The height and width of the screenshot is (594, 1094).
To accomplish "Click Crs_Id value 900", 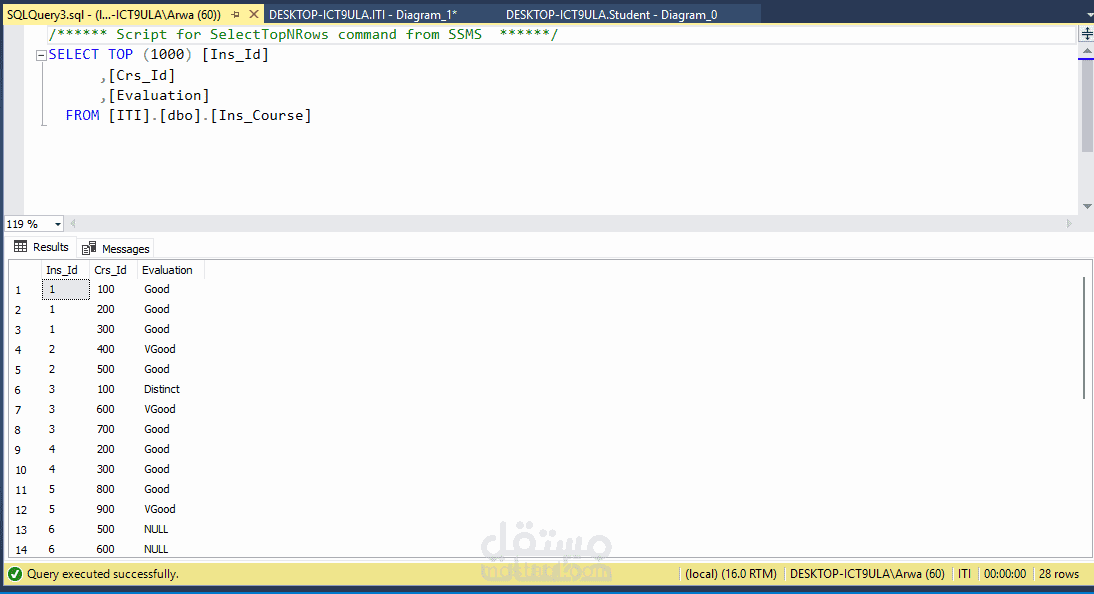I will point(105,510).
